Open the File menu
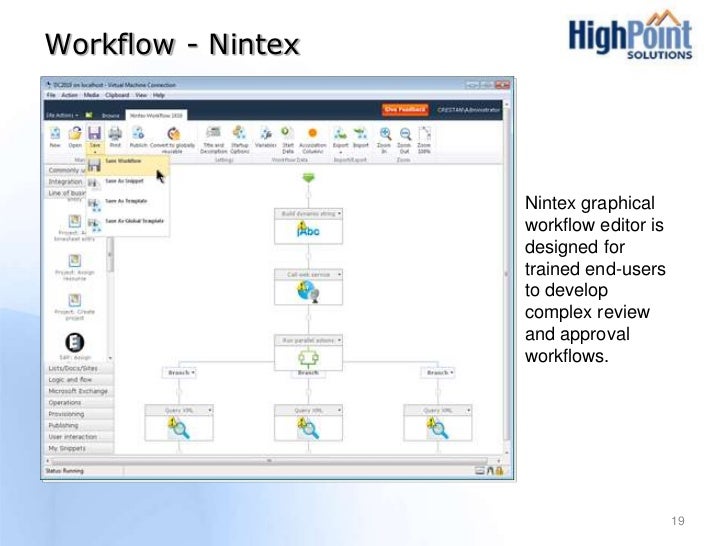The width and height of the screenshot is (728, 546). point(51,95)
